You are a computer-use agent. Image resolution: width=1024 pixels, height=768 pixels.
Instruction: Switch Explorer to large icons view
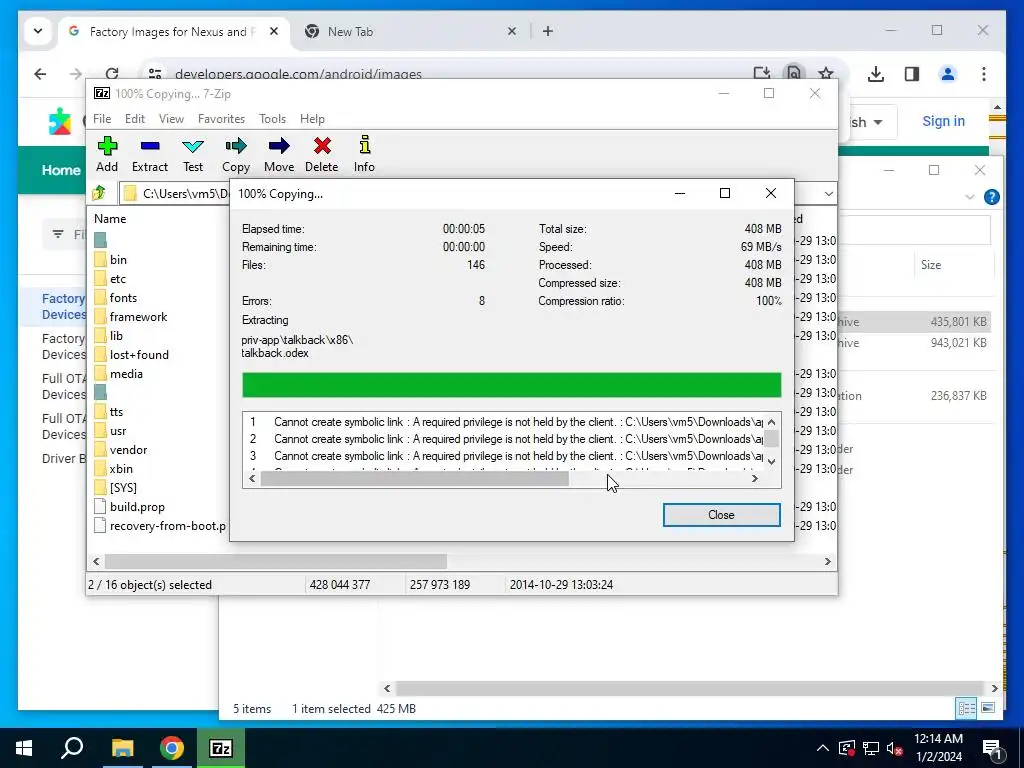pyautogui.click(x=988, y=708)
